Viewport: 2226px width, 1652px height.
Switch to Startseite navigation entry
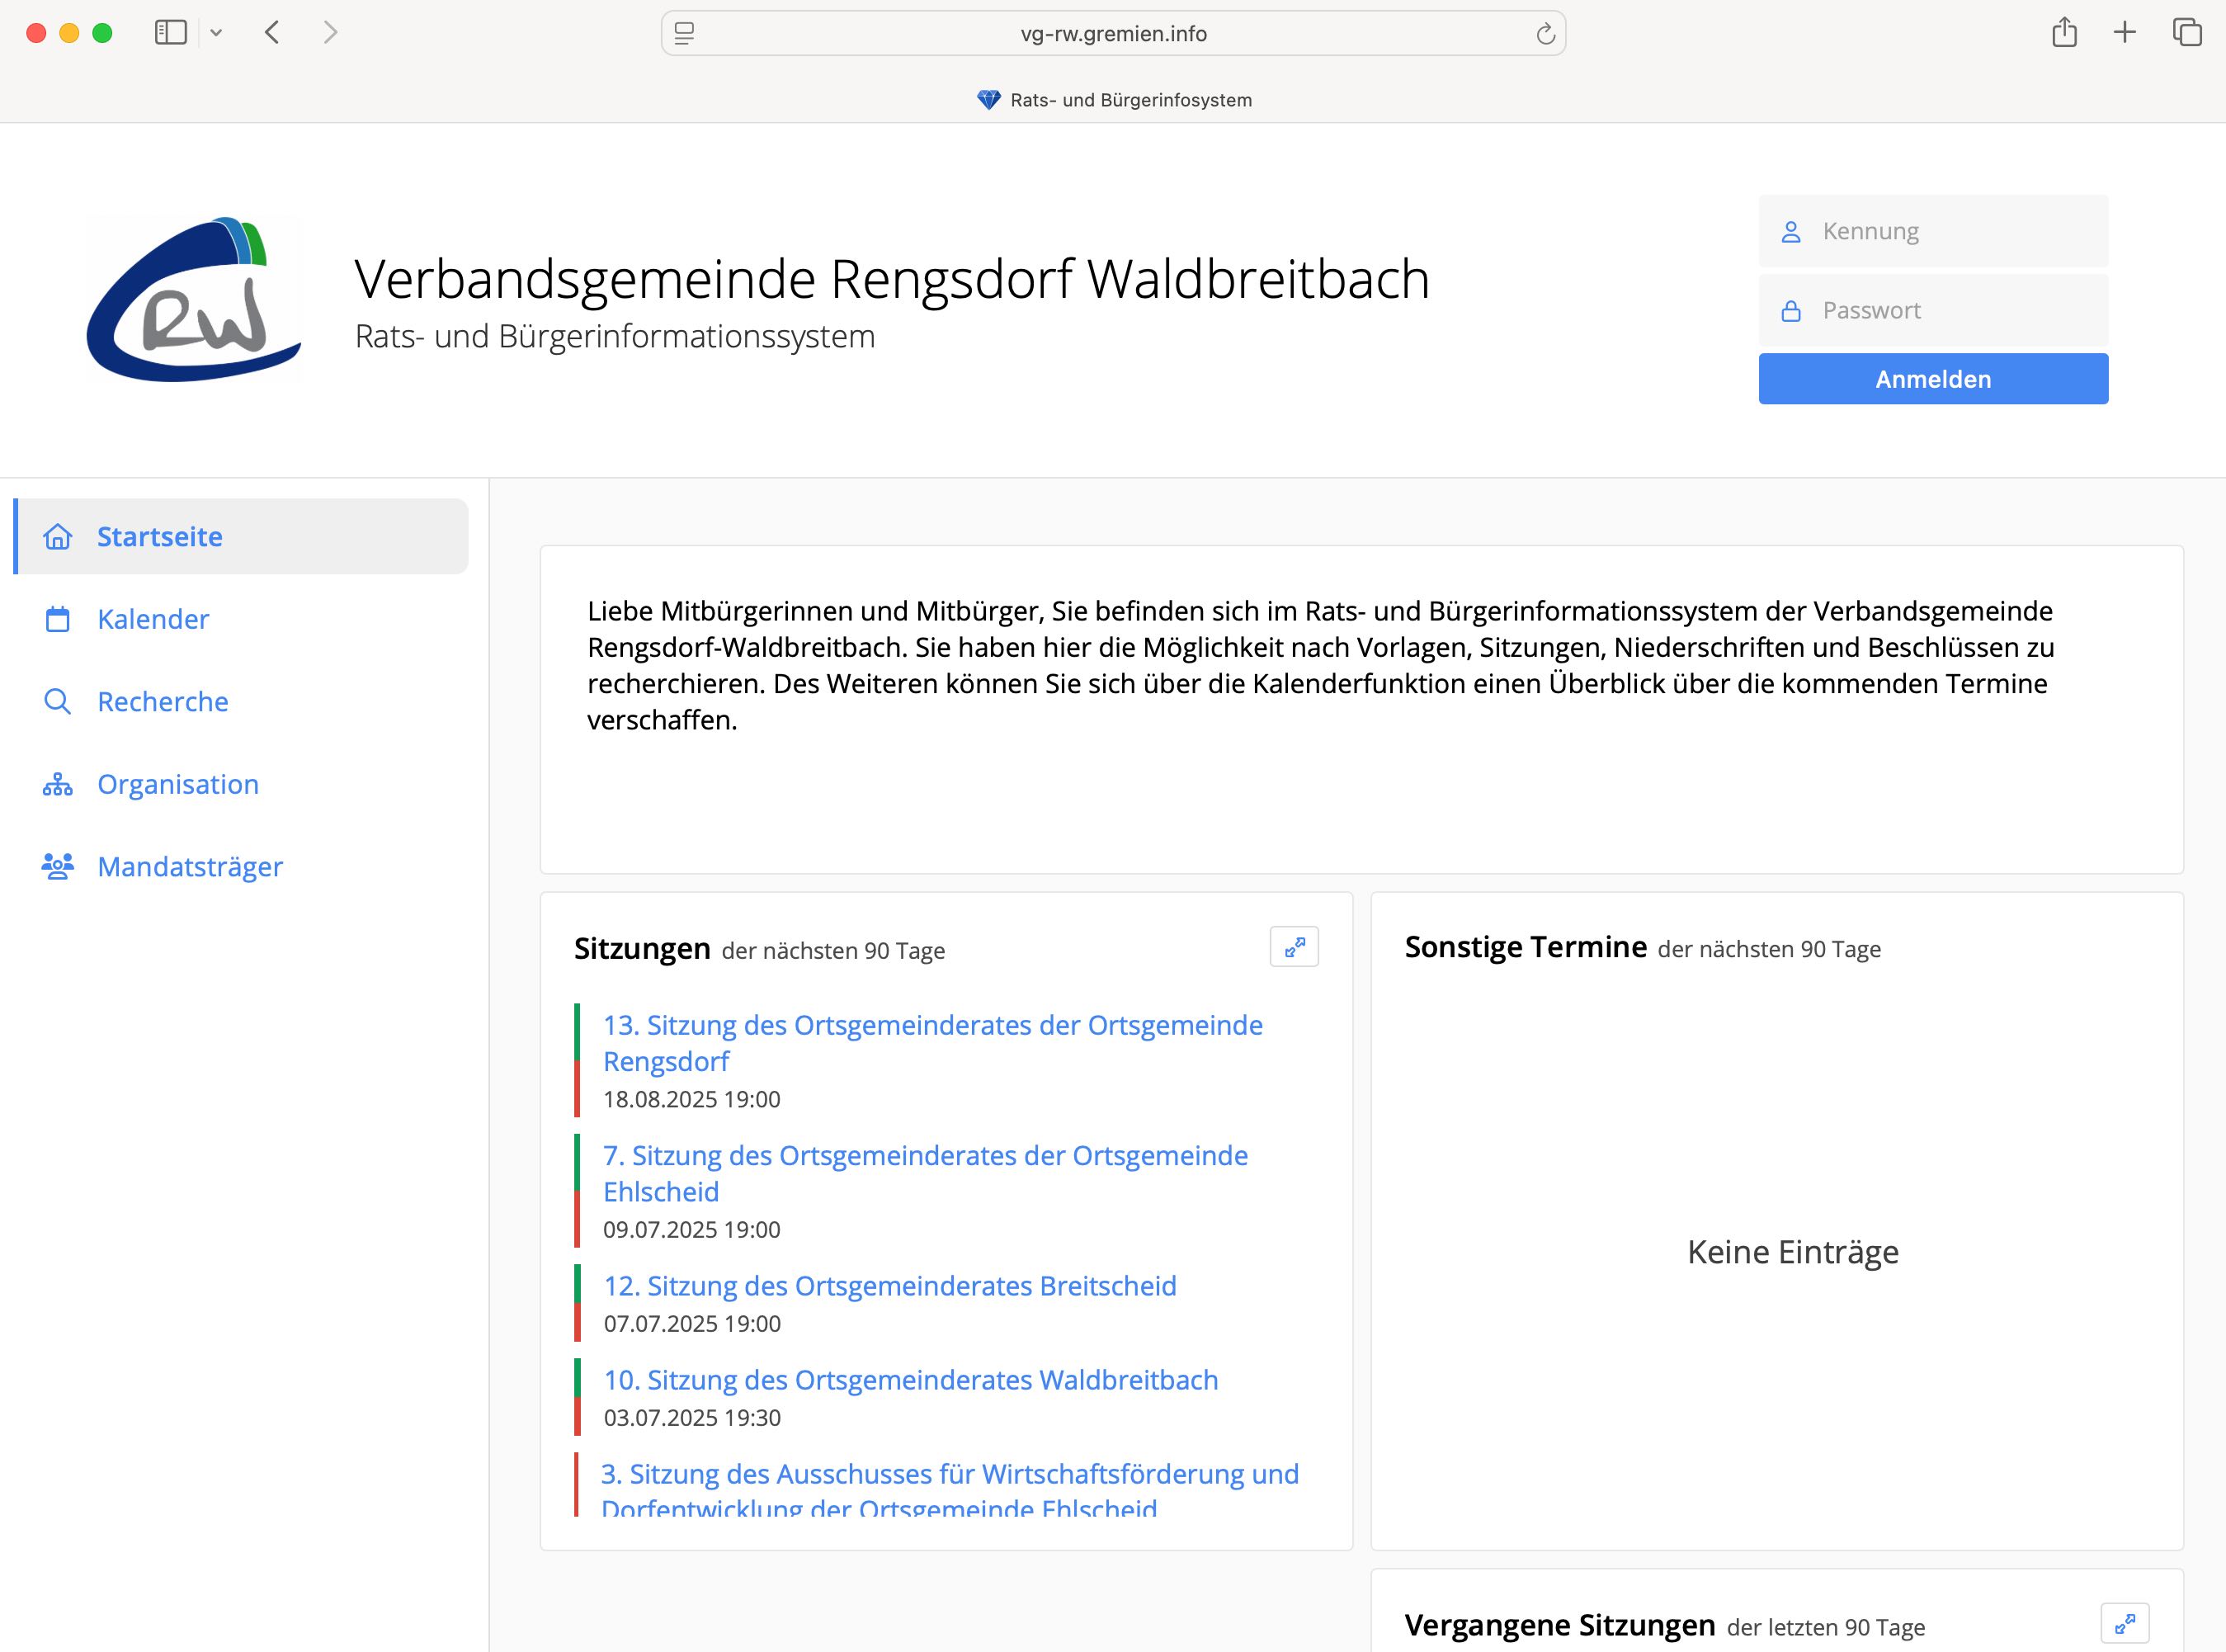(160, 536)
